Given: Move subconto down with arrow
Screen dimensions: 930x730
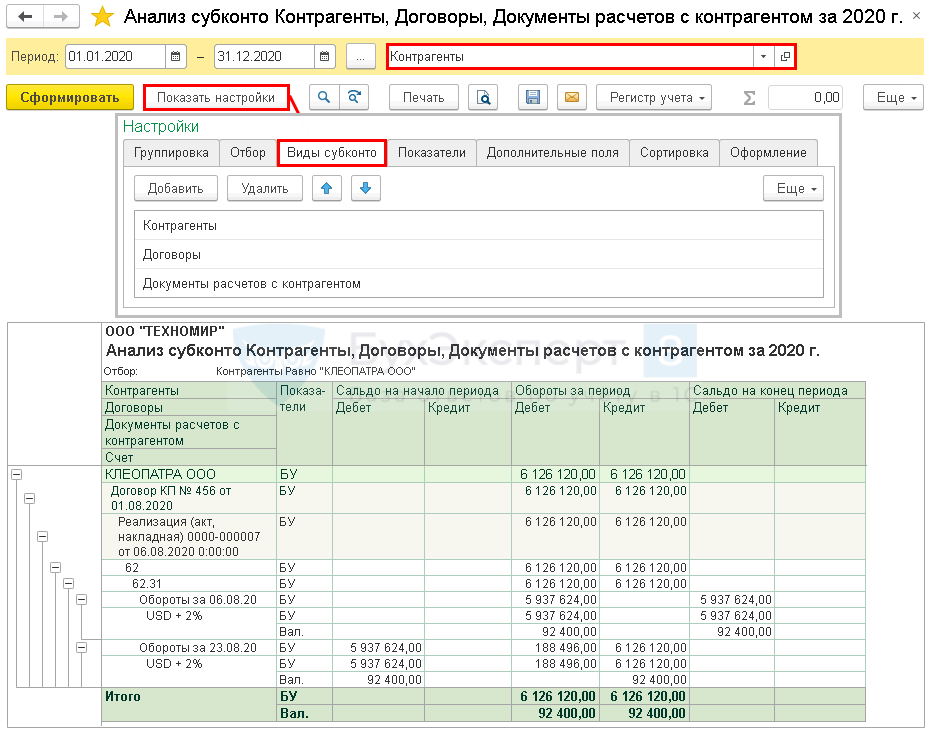Looking at the screenshot, I should click(x=365, y=188).
